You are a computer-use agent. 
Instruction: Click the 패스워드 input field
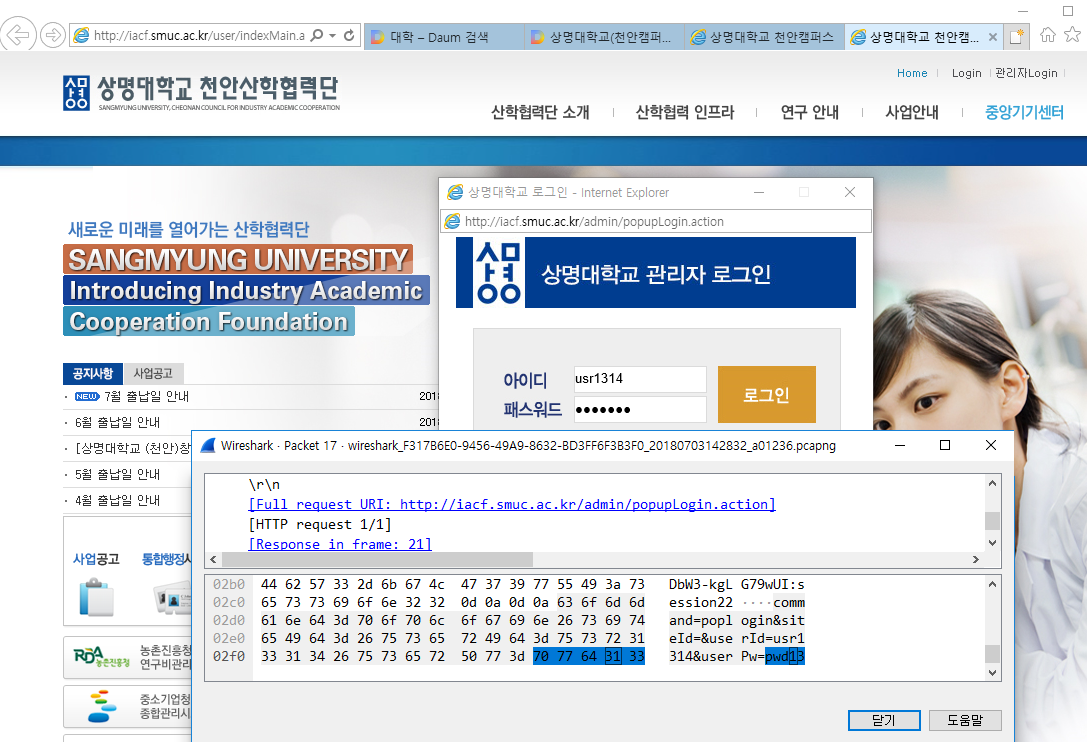coord(640,409)
